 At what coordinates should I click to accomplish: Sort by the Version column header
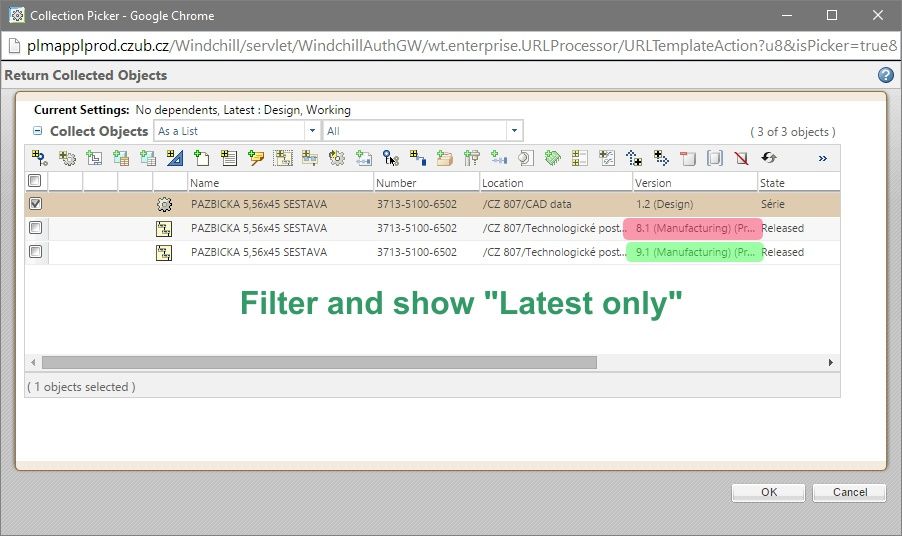(695, 182)
